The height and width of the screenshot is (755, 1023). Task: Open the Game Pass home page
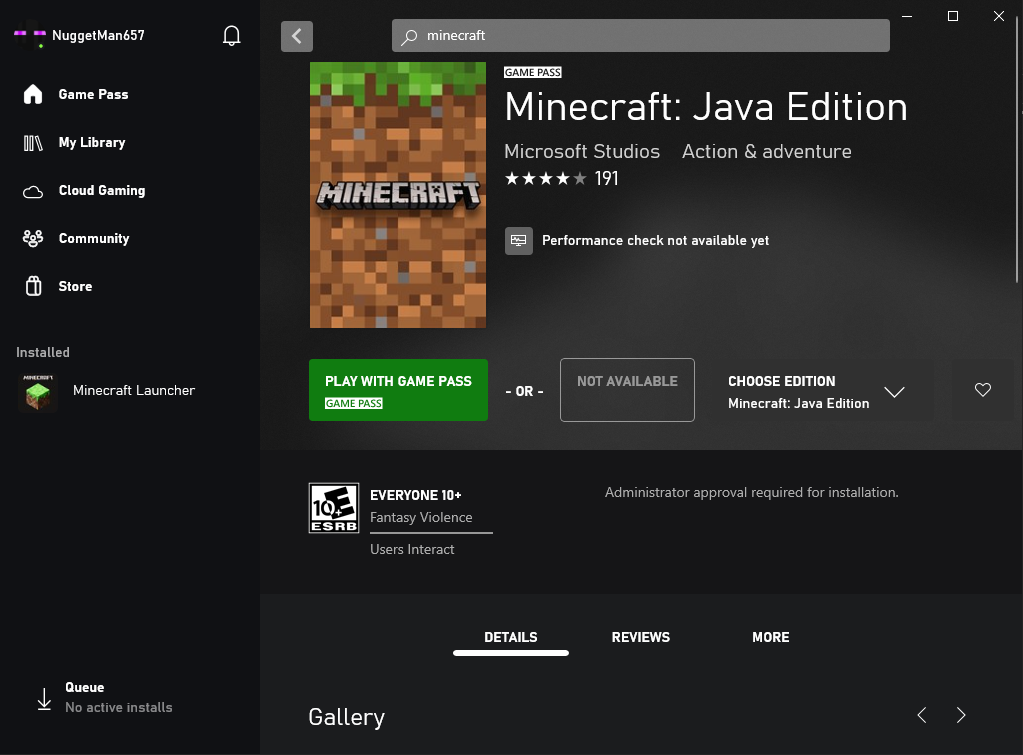pyautogui.click(x=92, y=94)
